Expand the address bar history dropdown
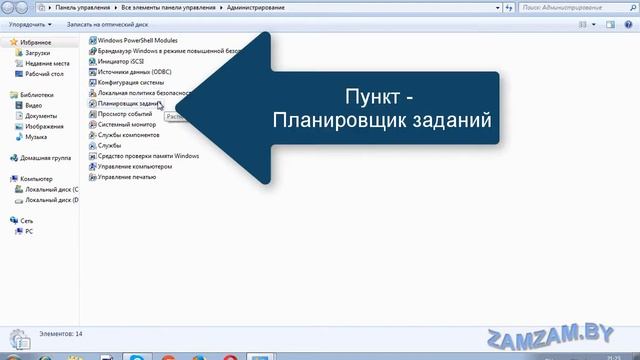 [498, 8]
